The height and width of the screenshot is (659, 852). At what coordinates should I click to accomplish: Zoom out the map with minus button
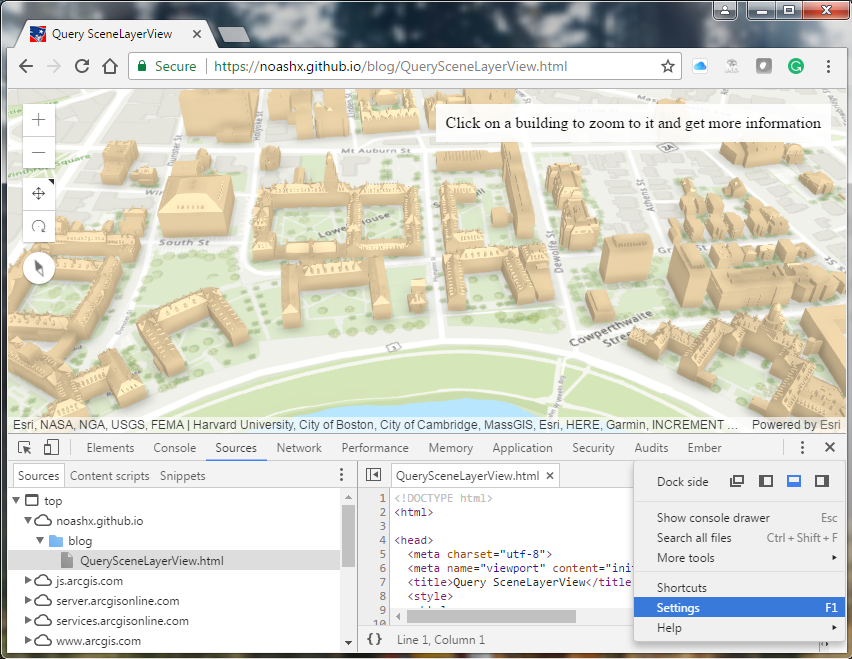(39, 153)
